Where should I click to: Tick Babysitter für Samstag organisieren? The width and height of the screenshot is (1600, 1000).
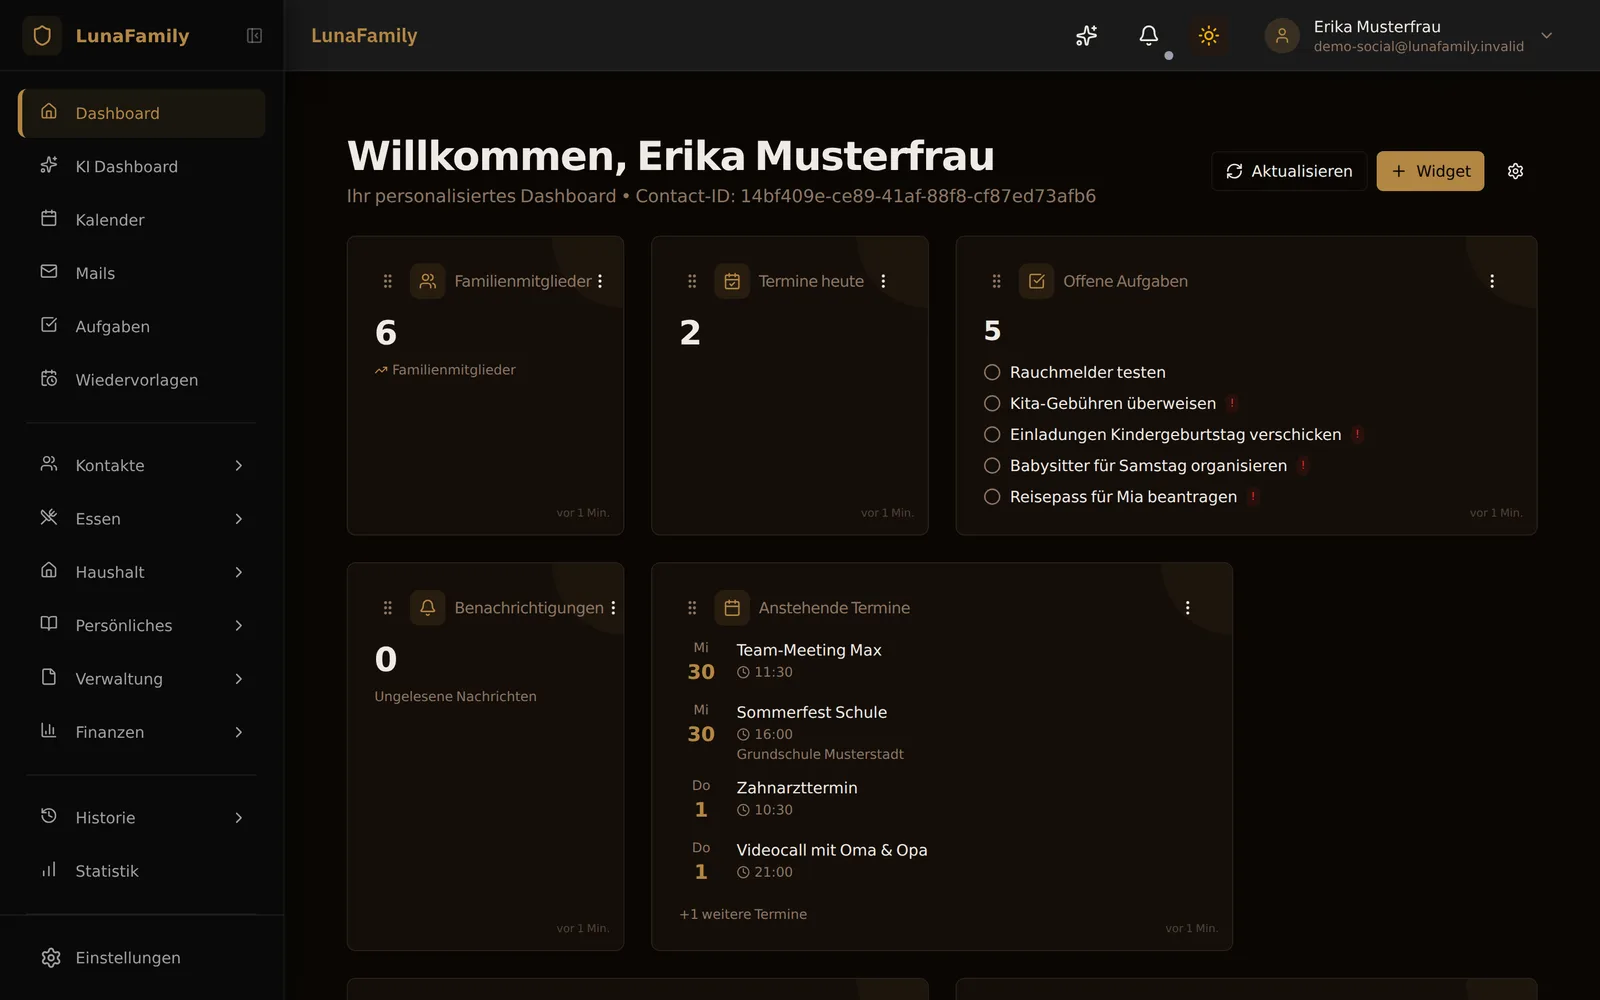[x=992, y=465]
